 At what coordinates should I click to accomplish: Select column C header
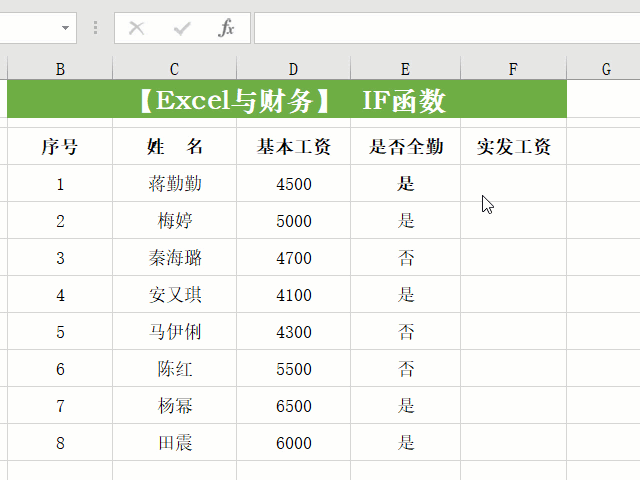[174, 69]
